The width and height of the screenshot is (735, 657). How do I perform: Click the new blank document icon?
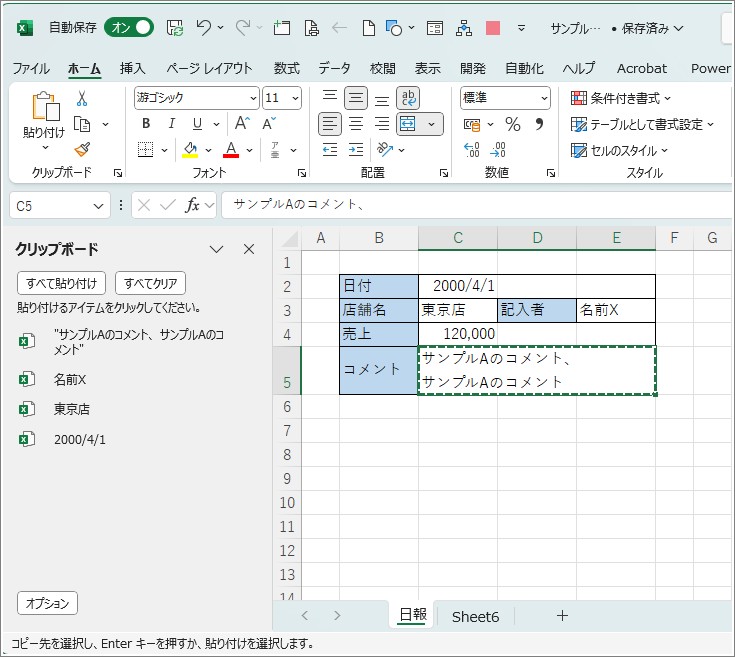[x=369, y=28]
